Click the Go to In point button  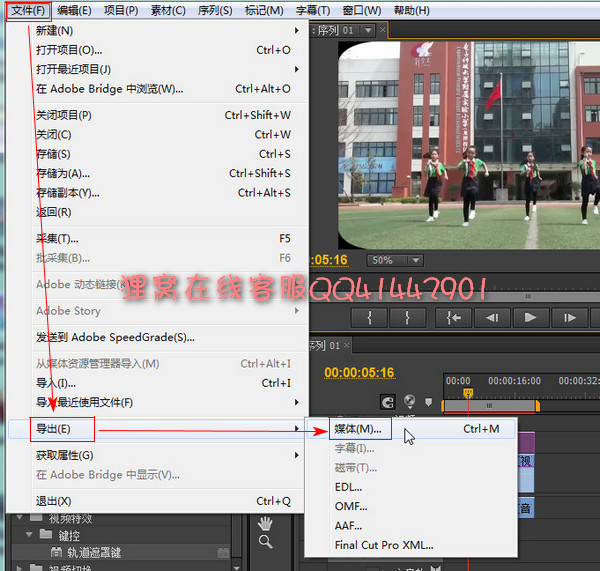pos(453,318)
